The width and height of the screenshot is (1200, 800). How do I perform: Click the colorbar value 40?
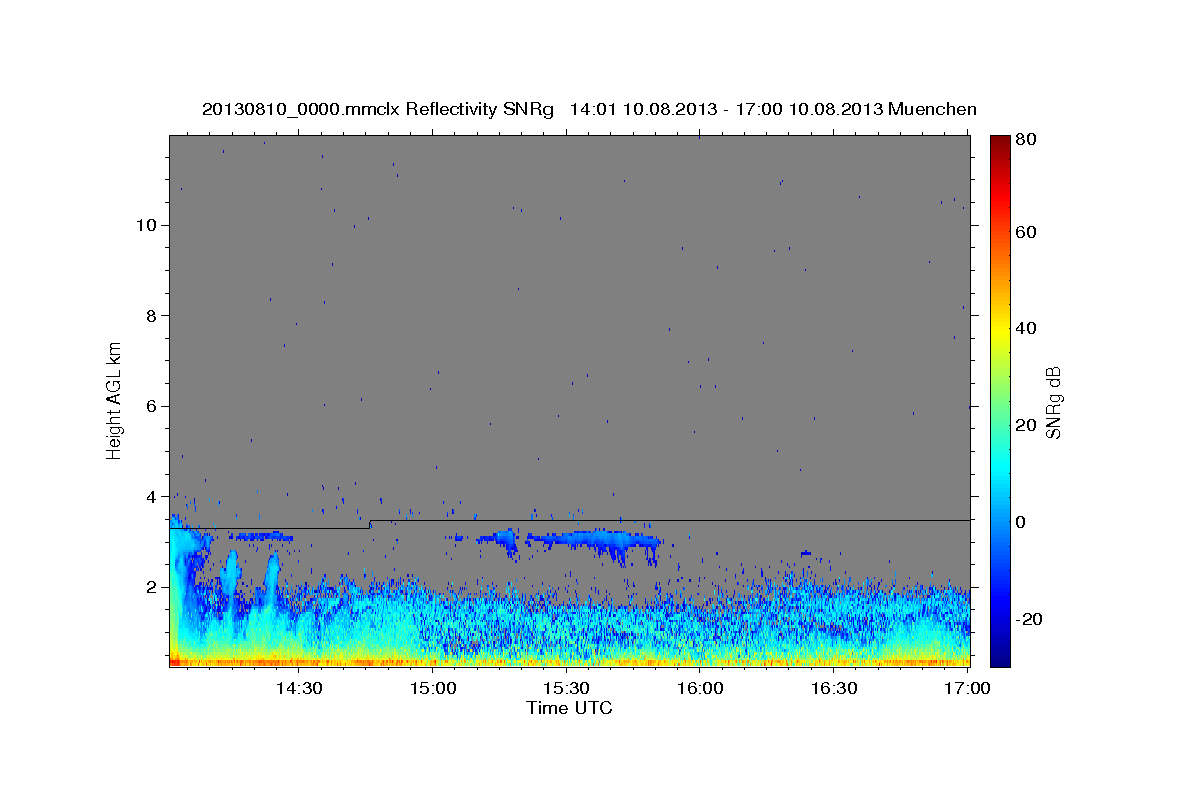(1027, 328)
